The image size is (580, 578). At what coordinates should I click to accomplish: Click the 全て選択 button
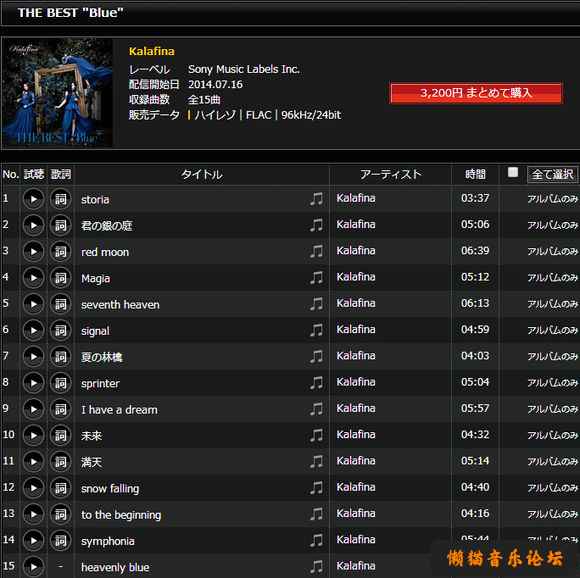coord(552,174)
